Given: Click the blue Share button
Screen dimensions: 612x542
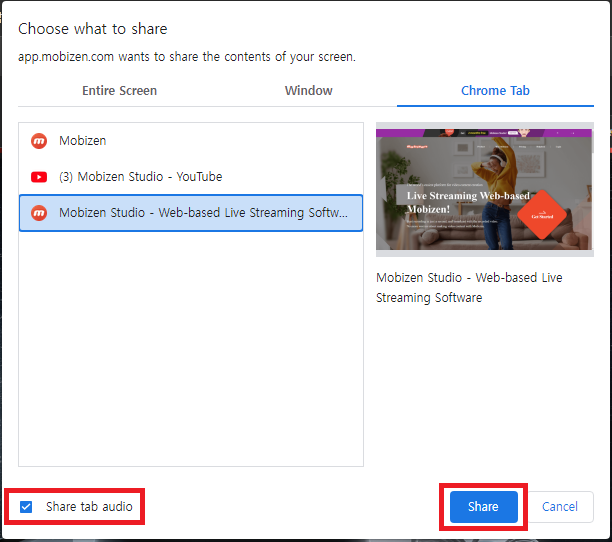Looking at the screenshot, I should point(484,506).
